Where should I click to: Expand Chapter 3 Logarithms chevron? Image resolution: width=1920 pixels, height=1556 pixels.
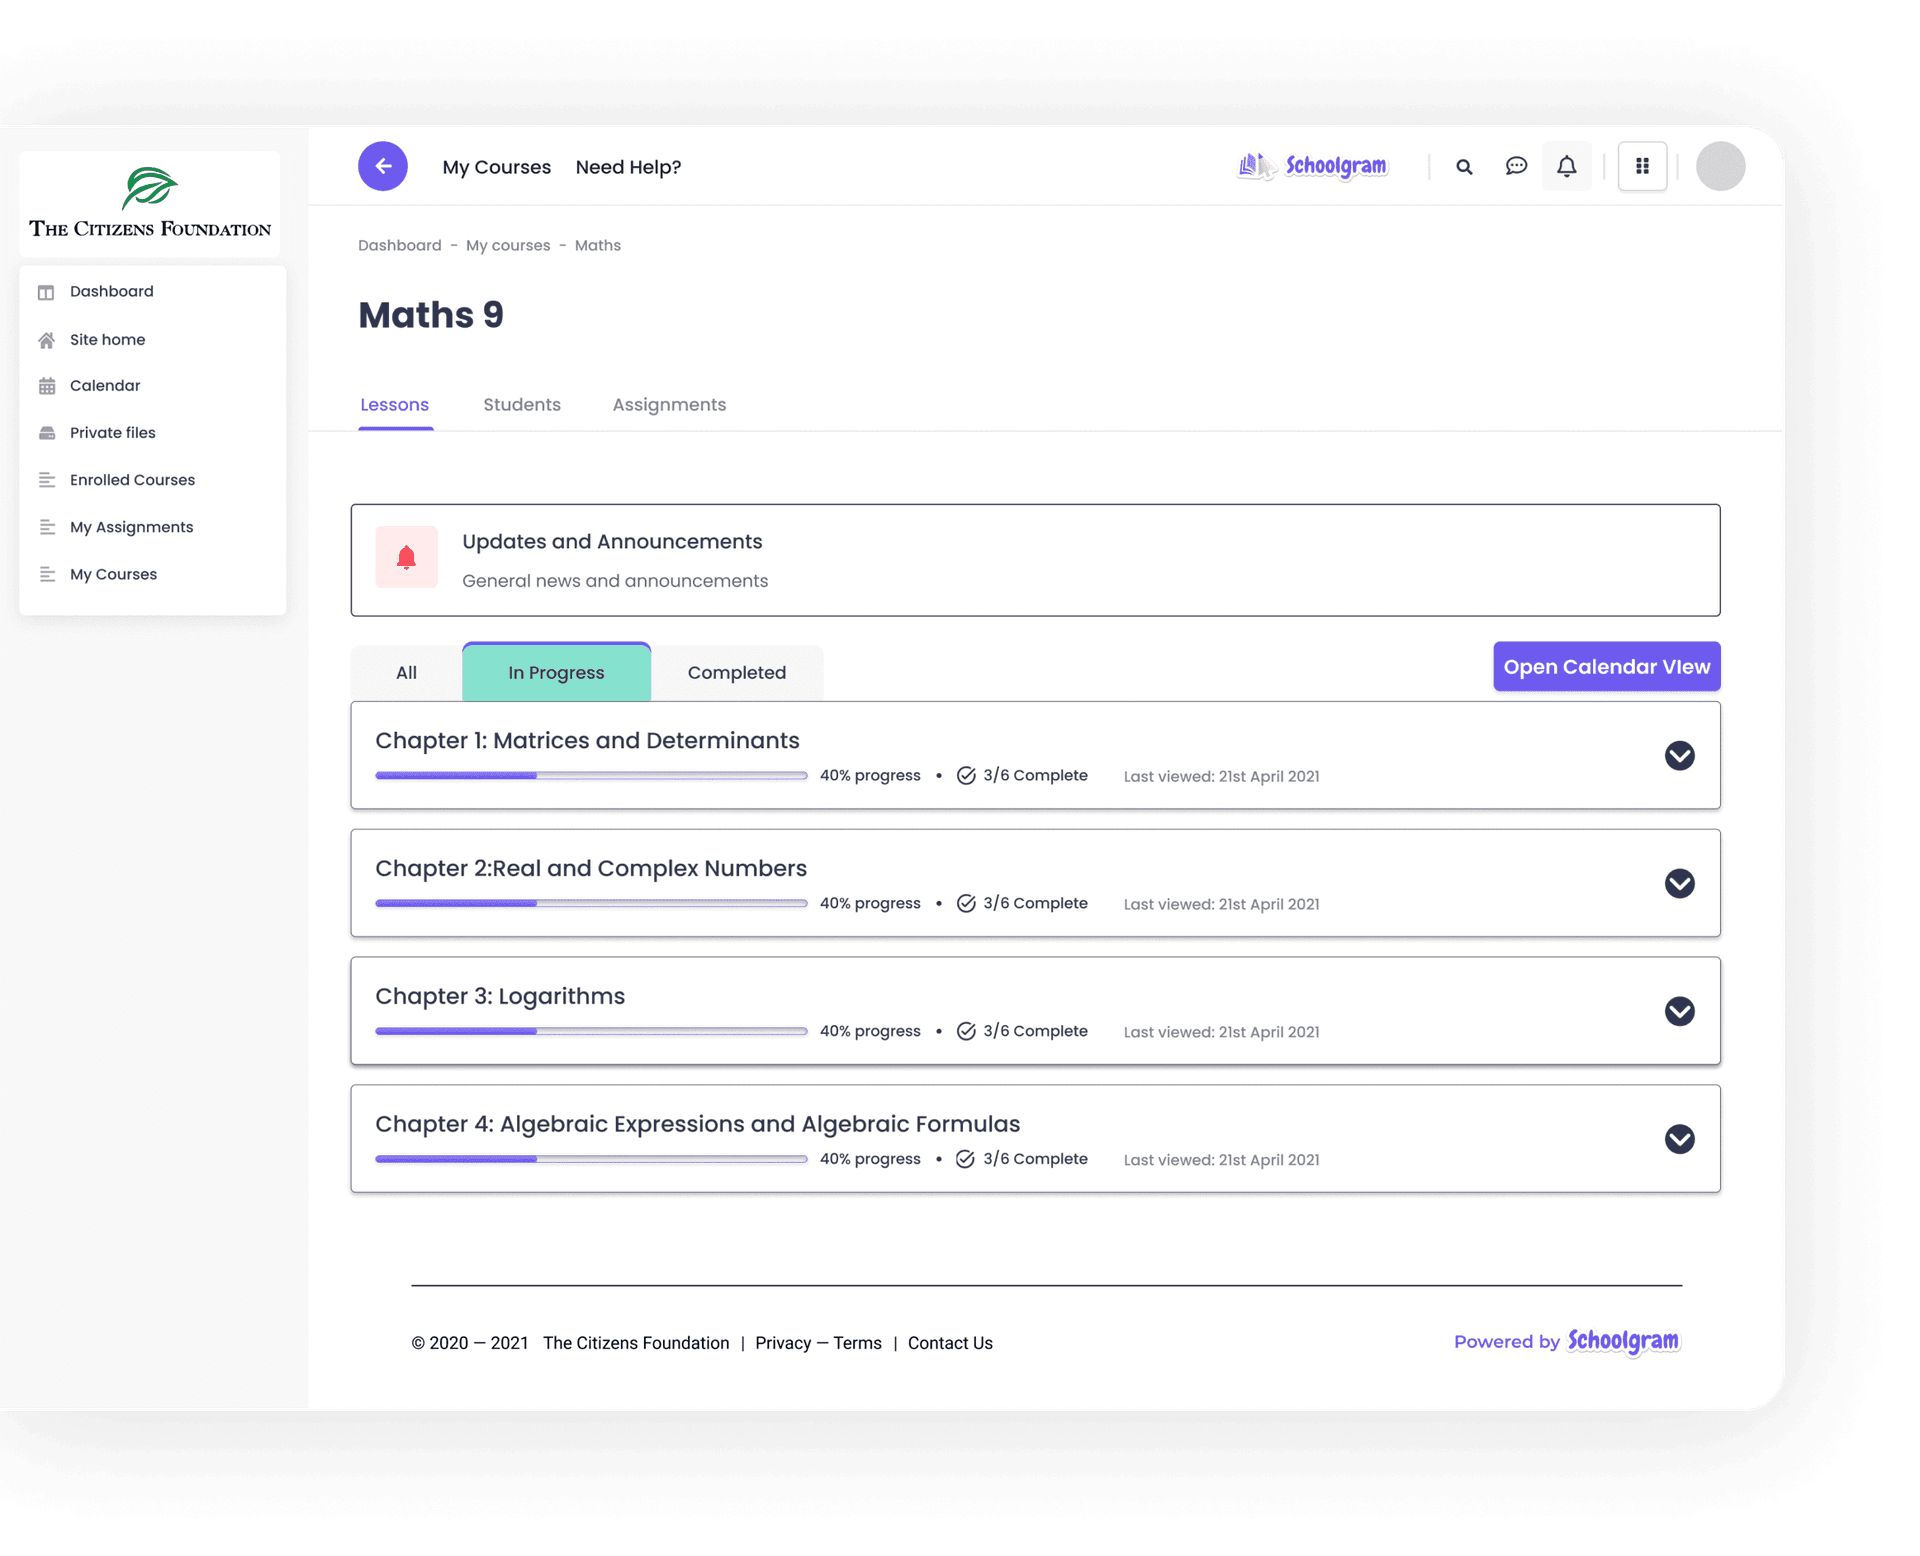pos(1679,1011)
